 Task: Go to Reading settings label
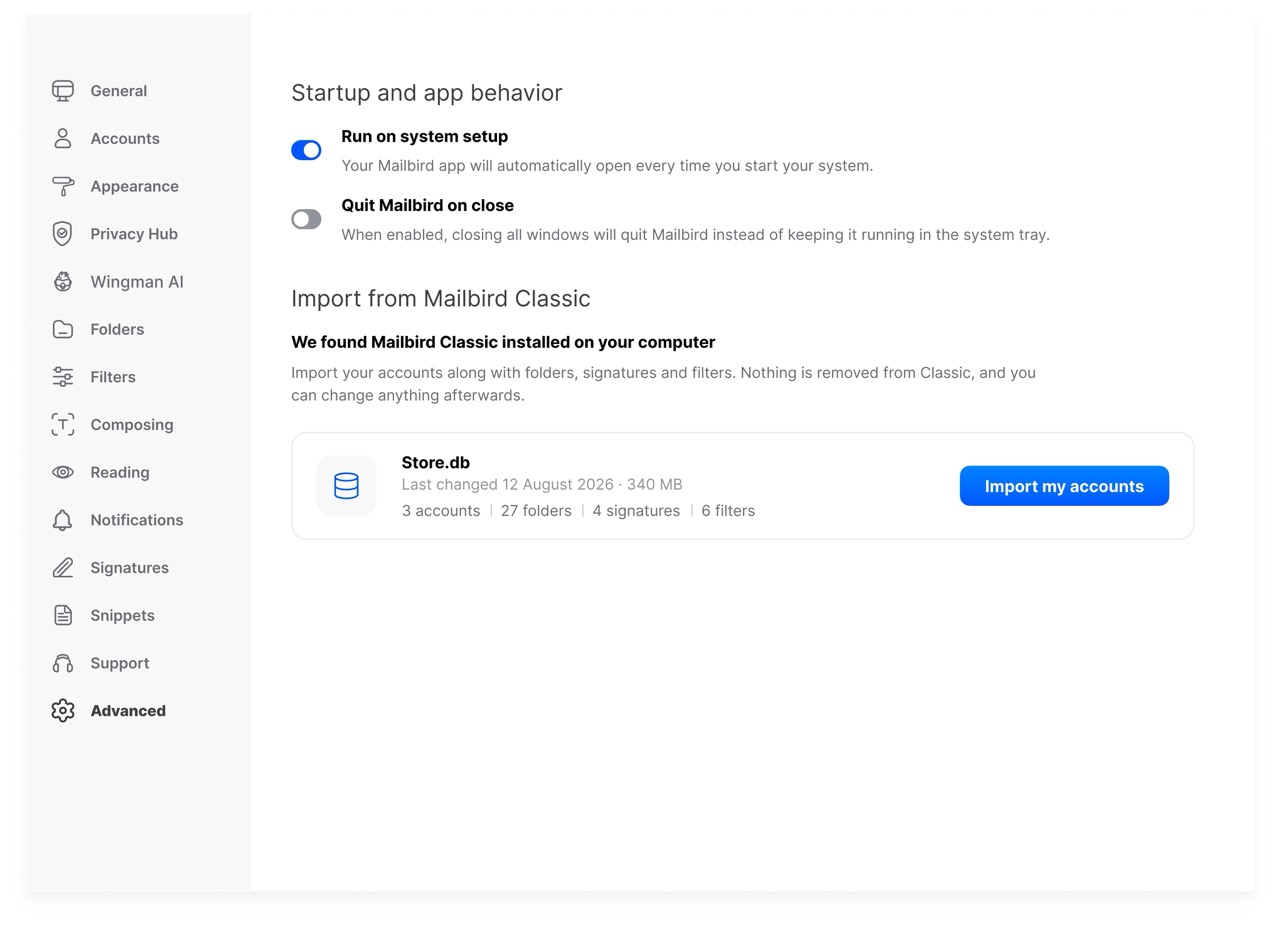point(120,472)
